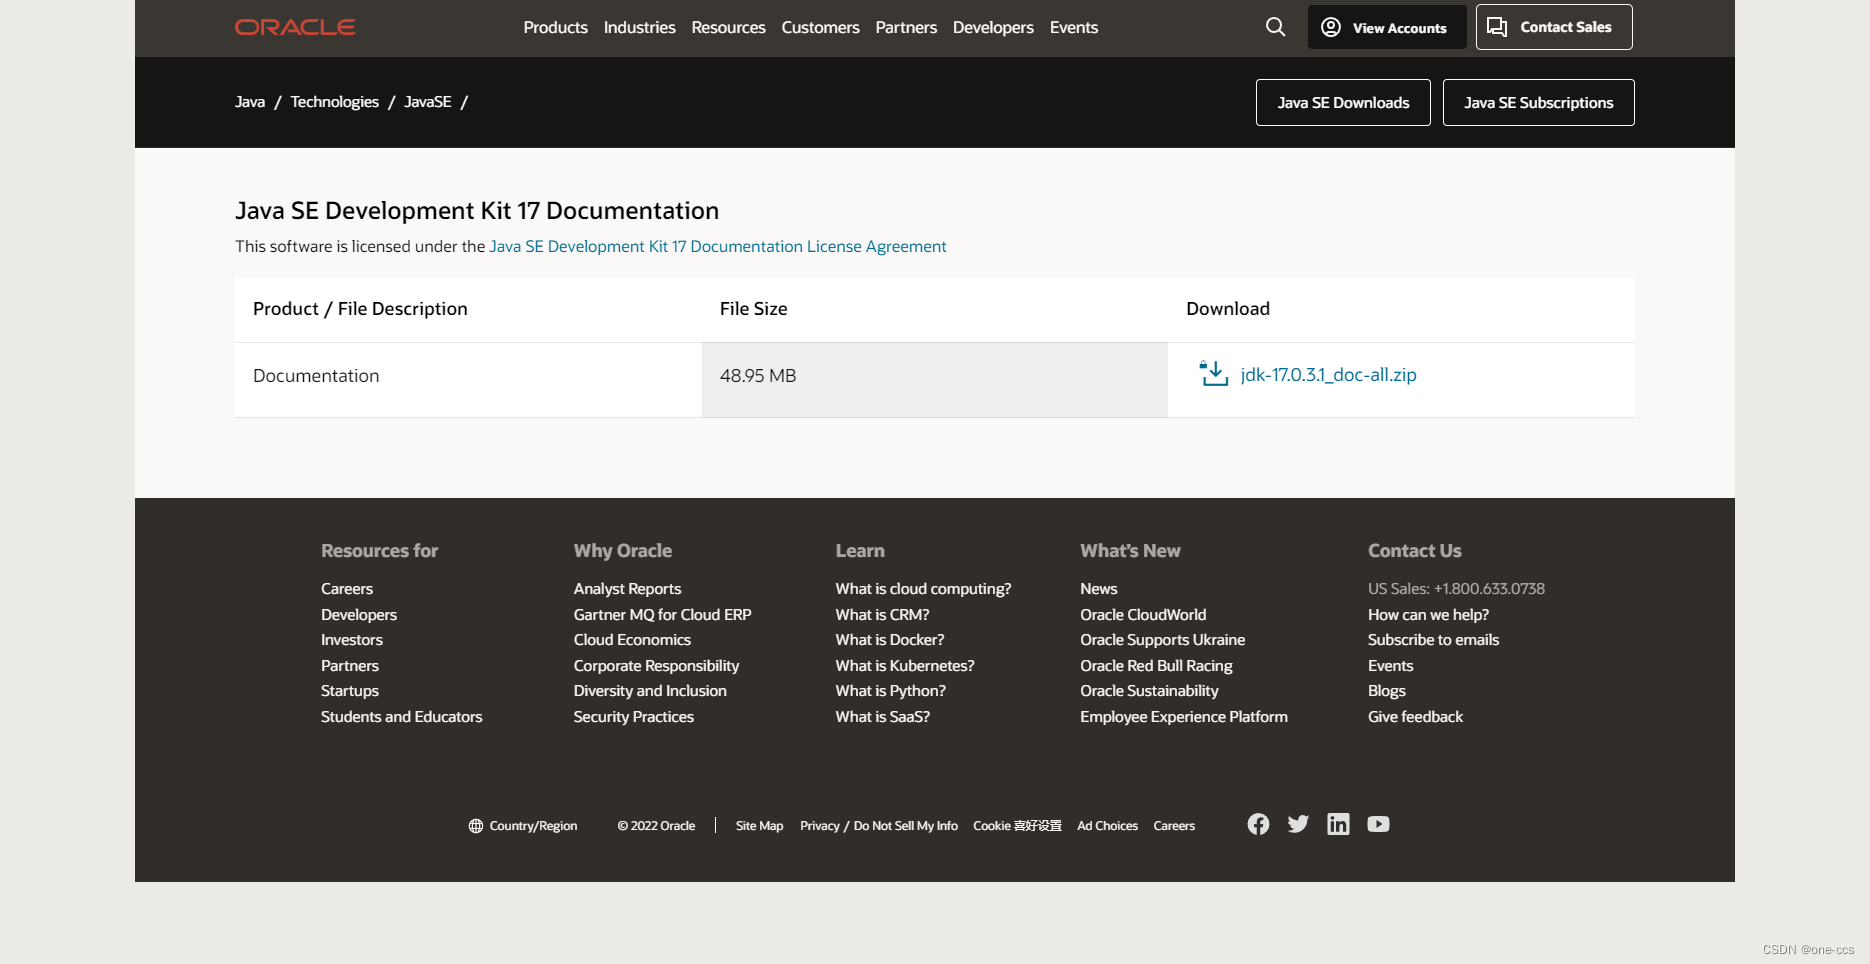Open the Cookie preferences link

[x=1017, y=826]
